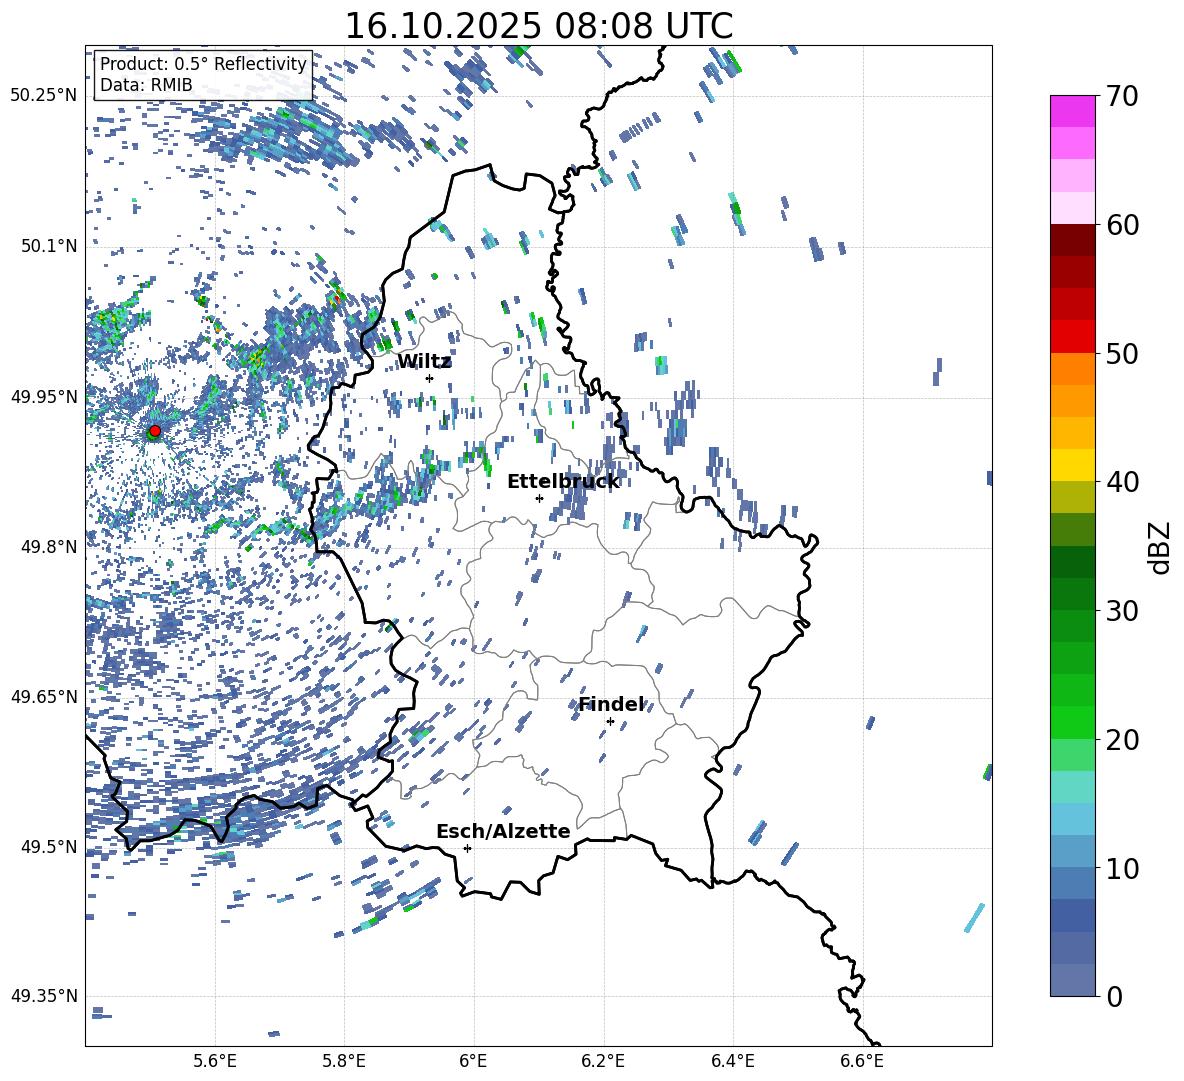Click the 50 value on colorbar
The image size is (1184, 1081).
pos(1122,354)
